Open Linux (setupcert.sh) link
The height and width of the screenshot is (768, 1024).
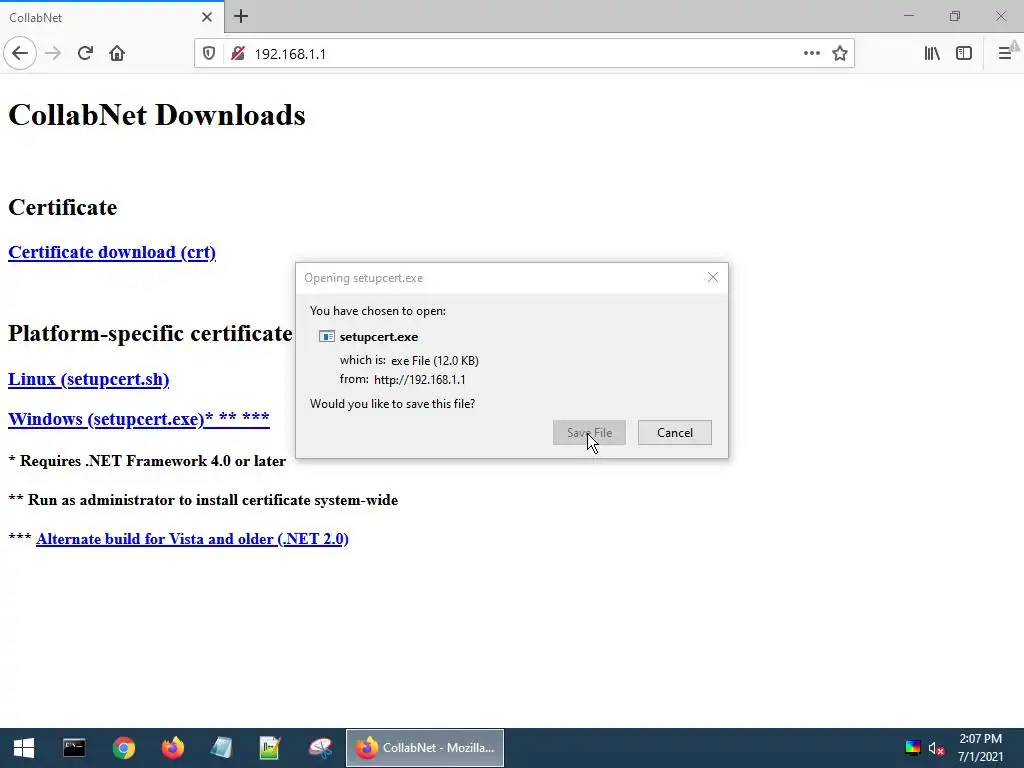88,379
